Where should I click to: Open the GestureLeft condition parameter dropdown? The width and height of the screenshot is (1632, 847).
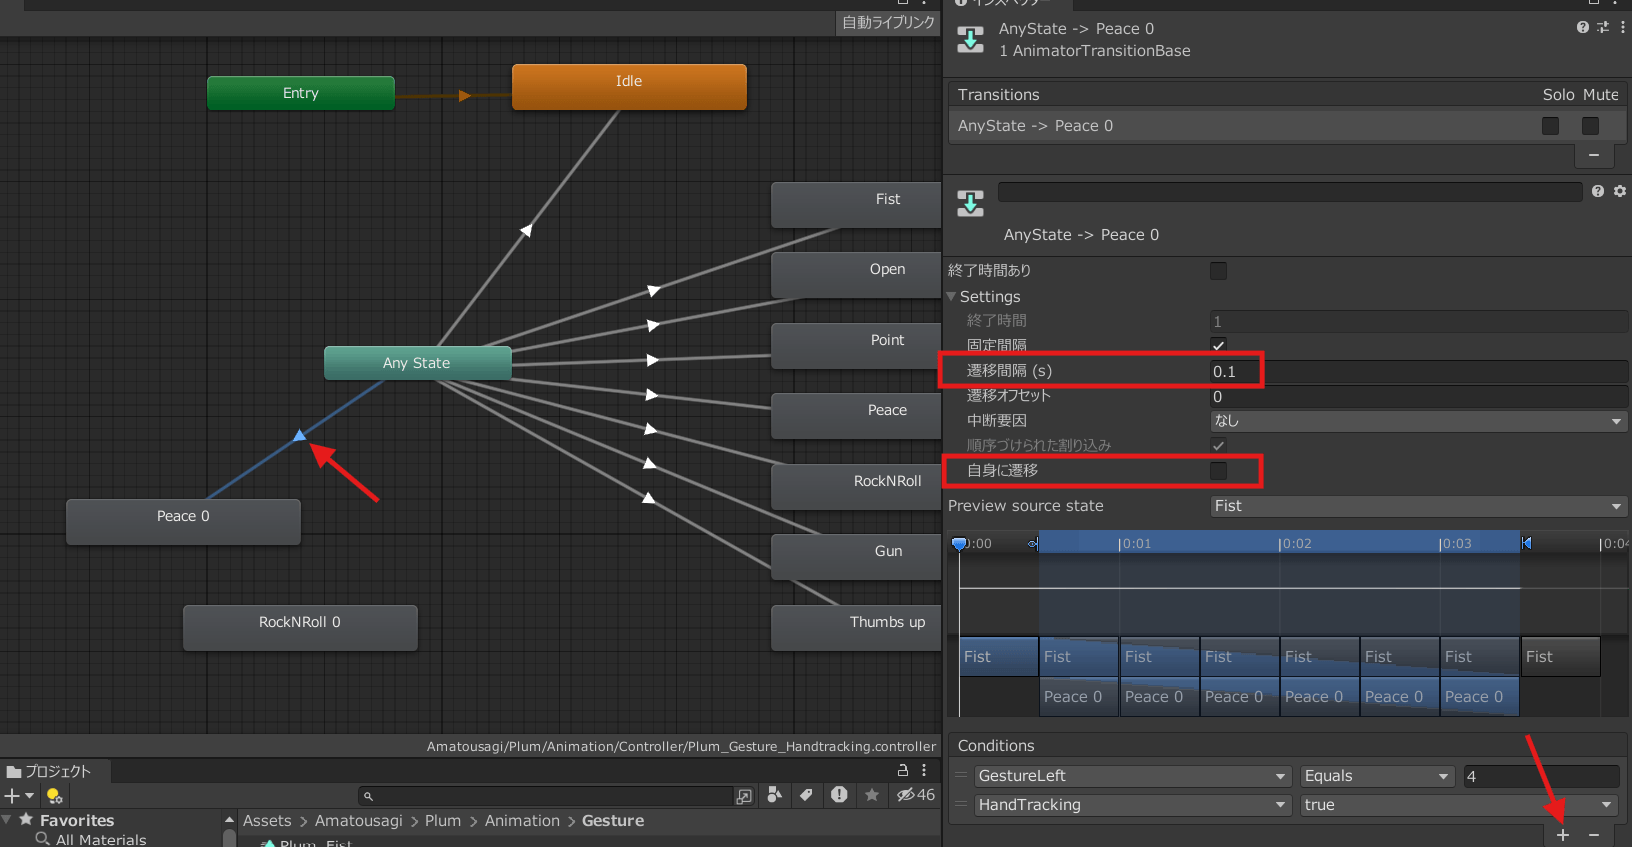[x=1132, y=776]
